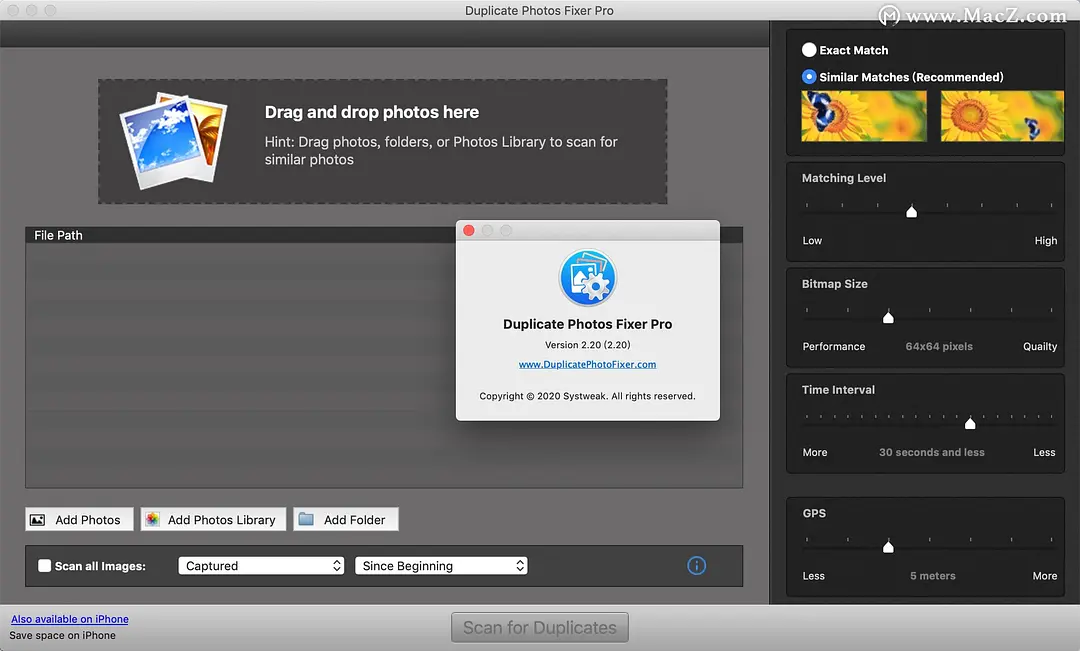Close the About dialog with red button
Image resolution: width=1080 pixels, height=651 pixels.
[x=468, y=230]
